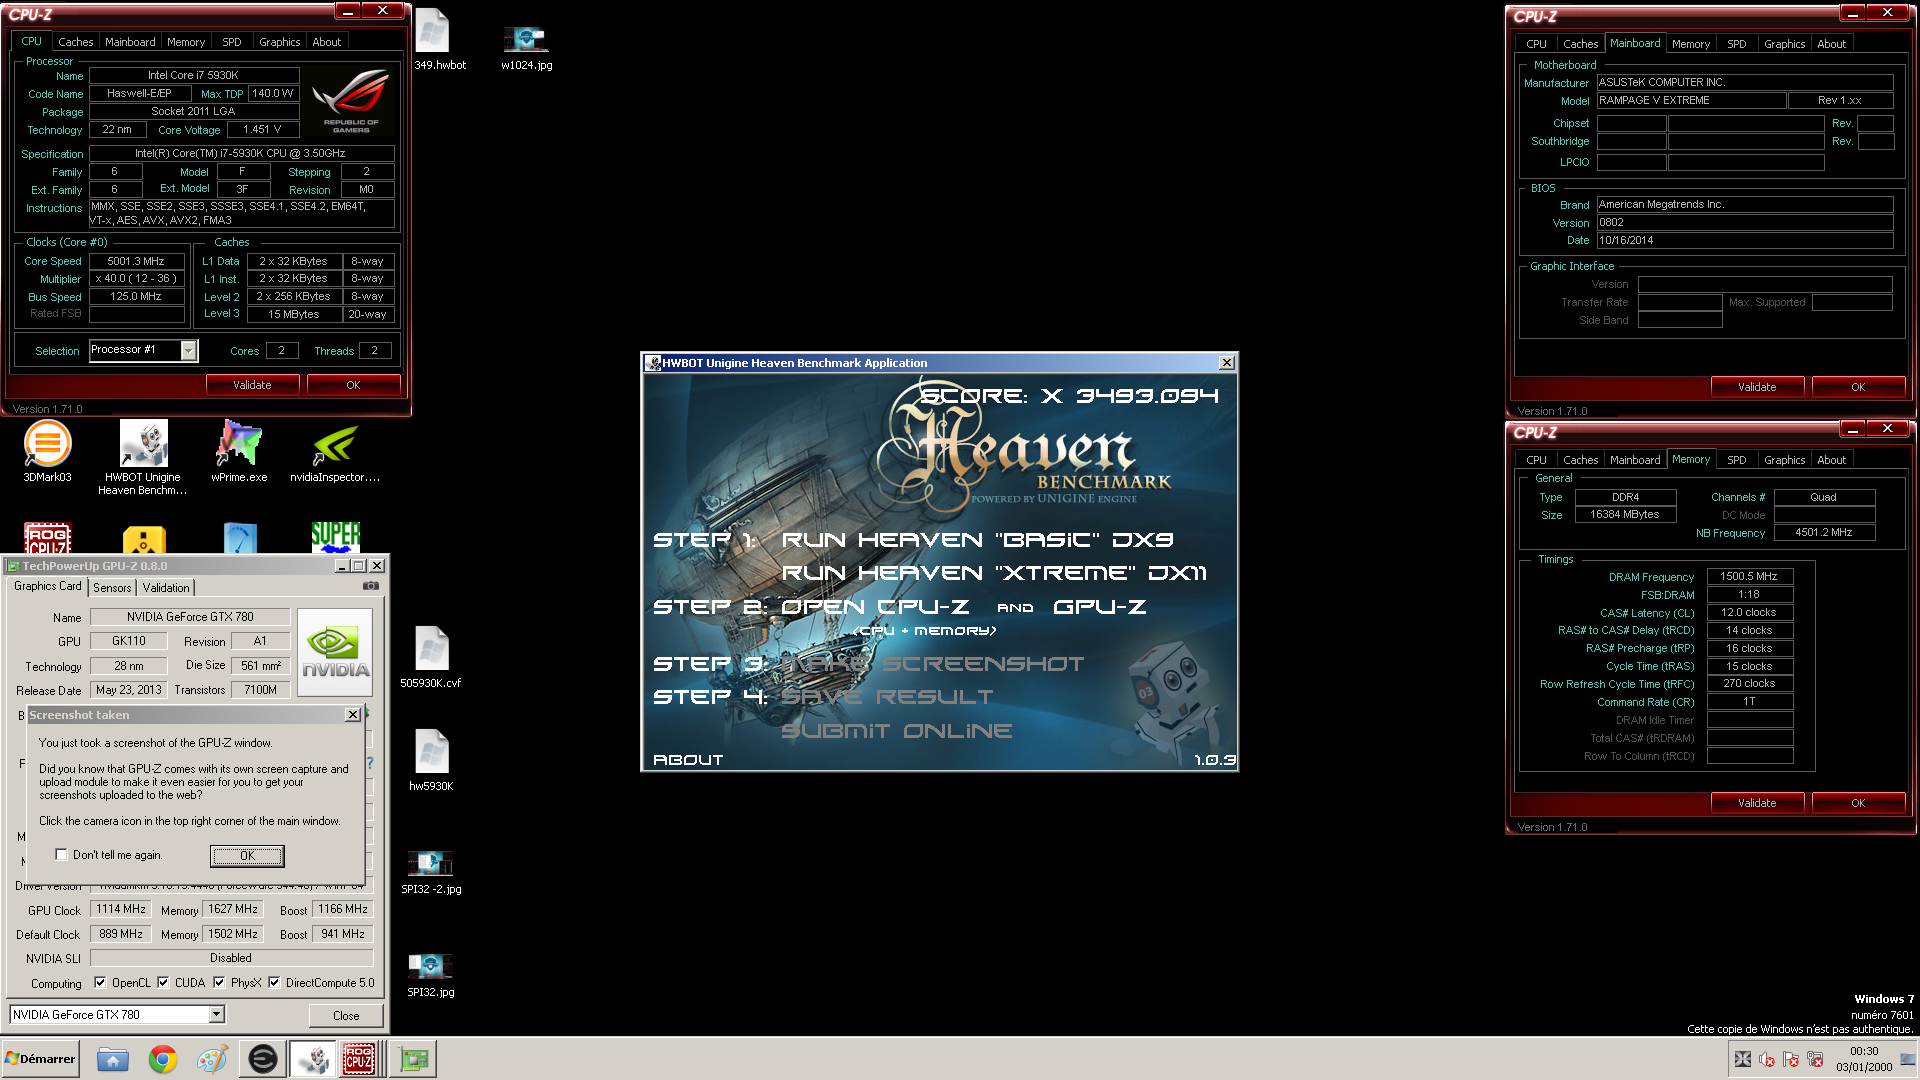Screen dimensions: 1920x1080
Task: Select the ROG CPU-Z desktop icon
Action: [x=47, y=538]
